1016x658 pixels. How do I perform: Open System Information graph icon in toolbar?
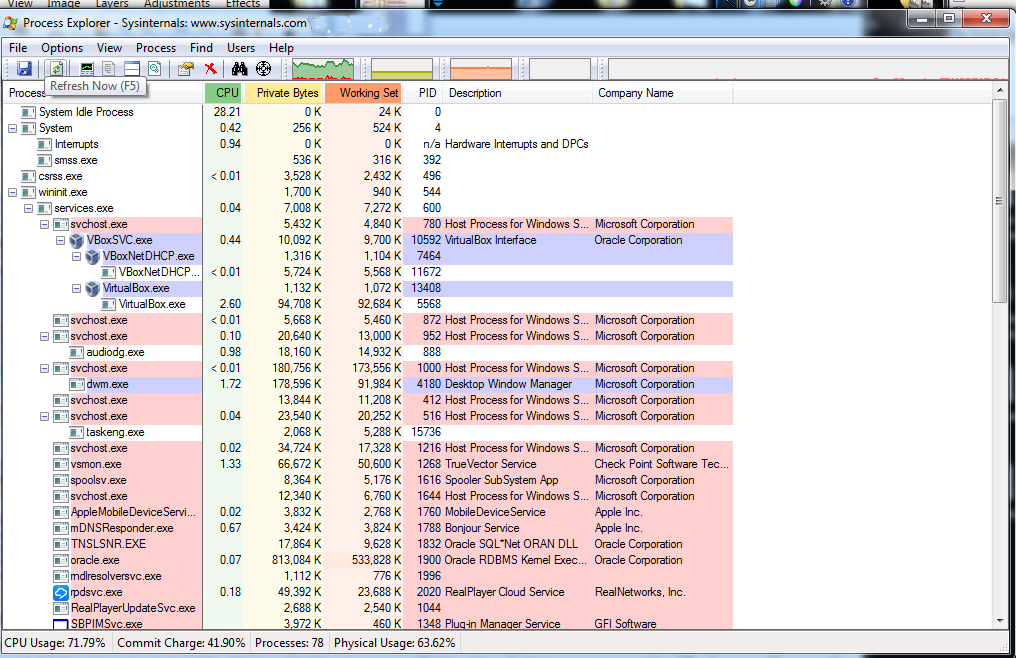tap(87, 69)
